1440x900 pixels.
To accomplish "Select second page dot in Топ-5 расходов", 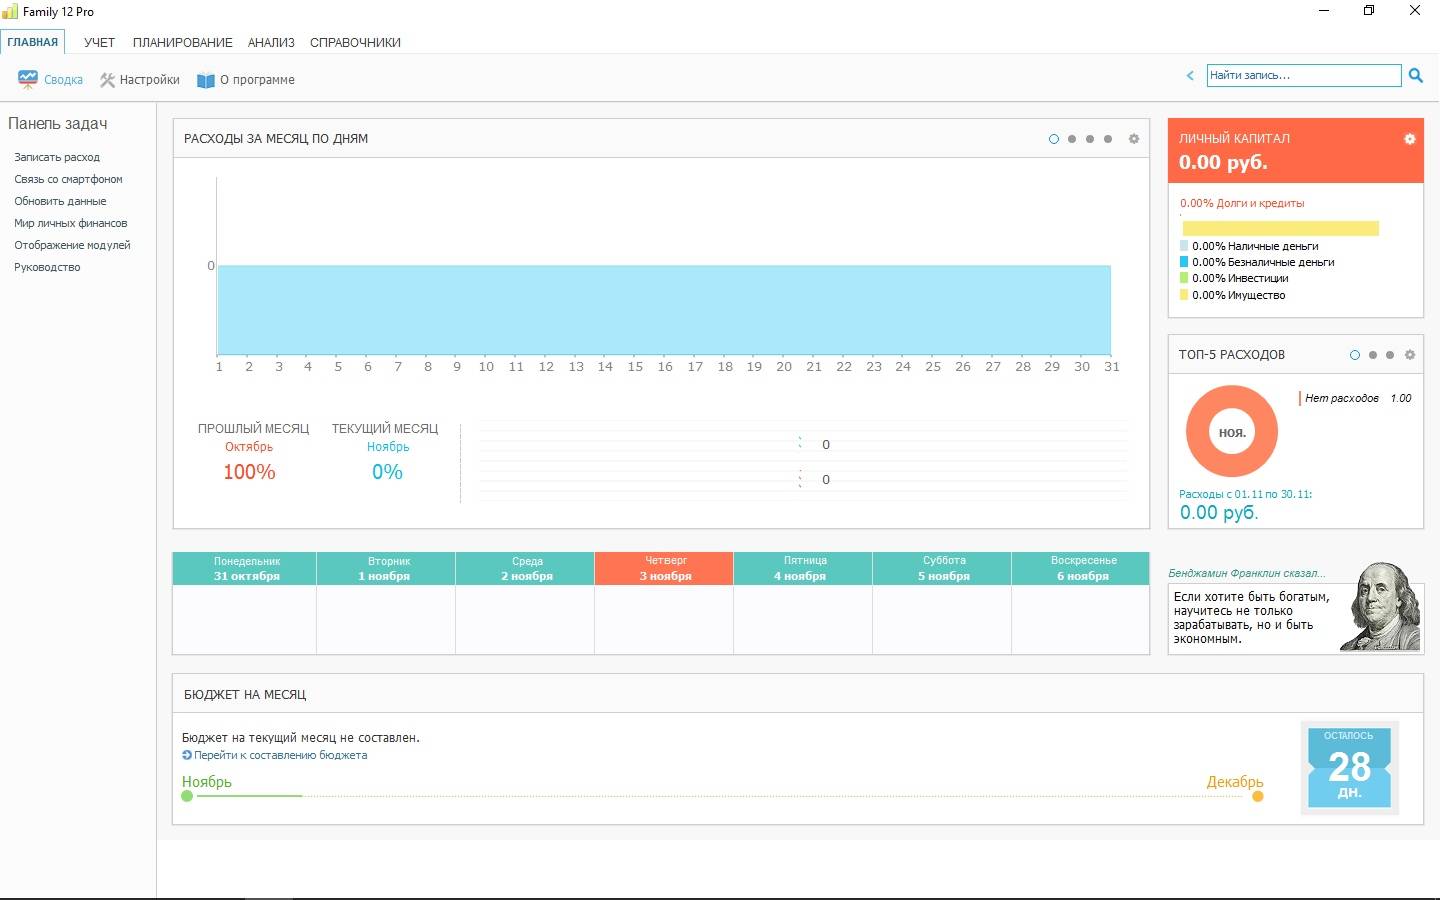I will (1373, 355).
